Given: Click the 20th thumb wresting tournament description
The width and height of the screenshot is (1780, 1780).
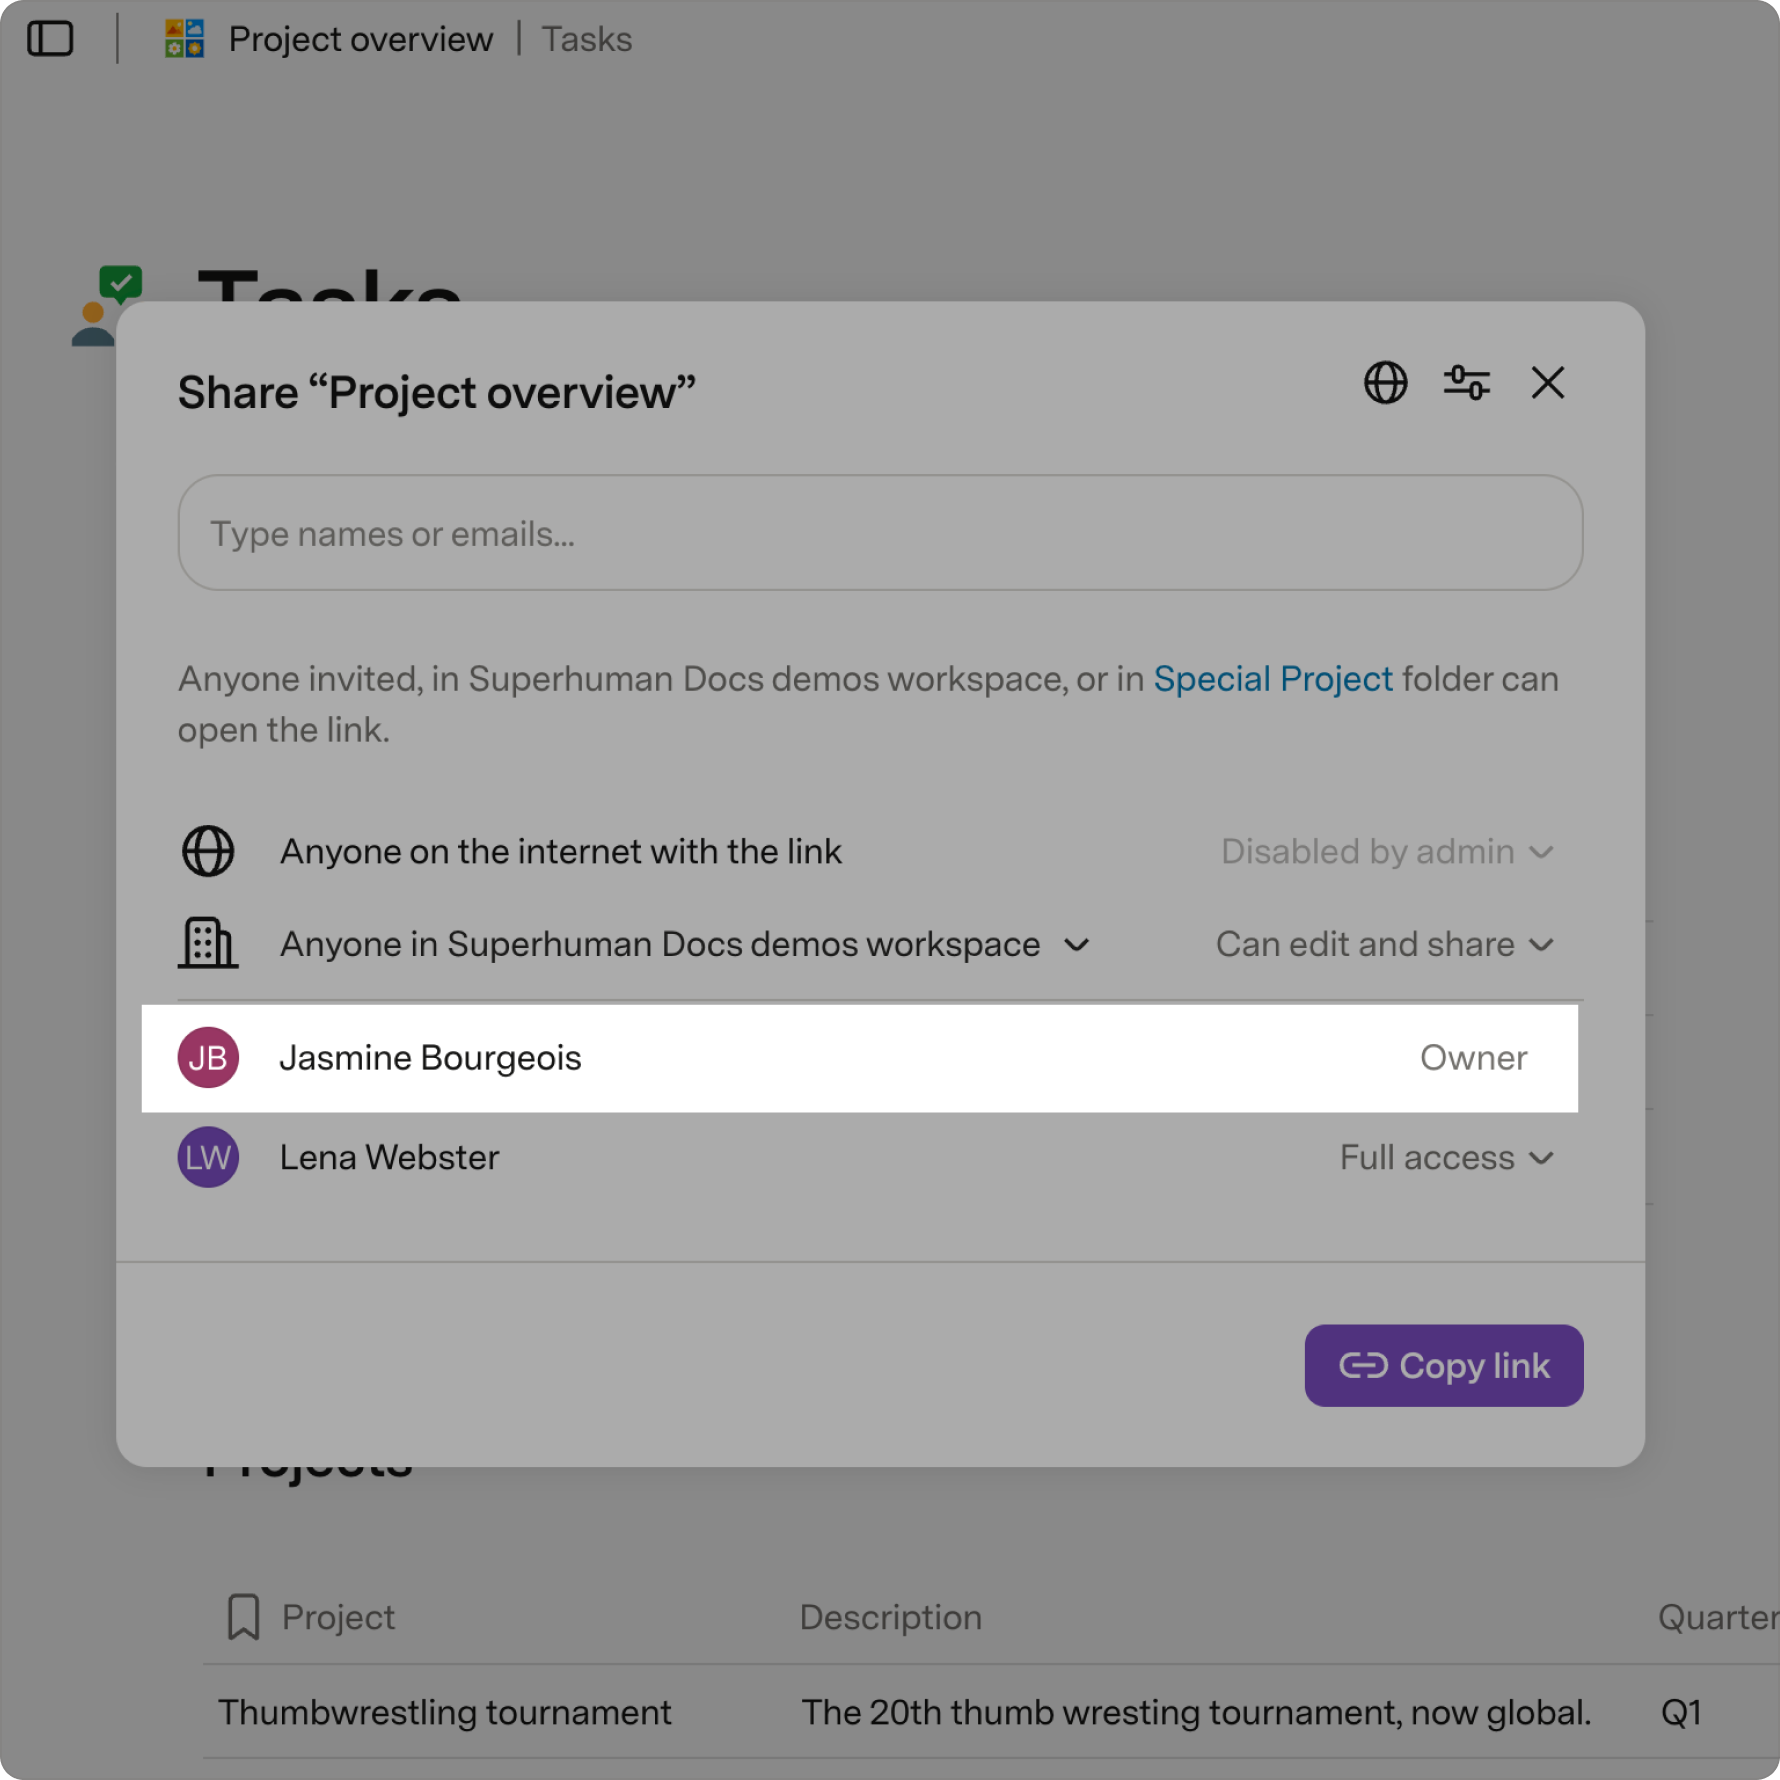Looking at the screenshot, I should coord(1195,1712).
